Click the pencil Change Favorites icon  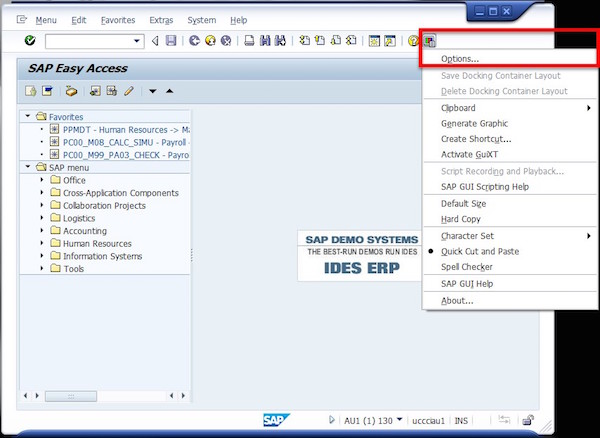128,92
